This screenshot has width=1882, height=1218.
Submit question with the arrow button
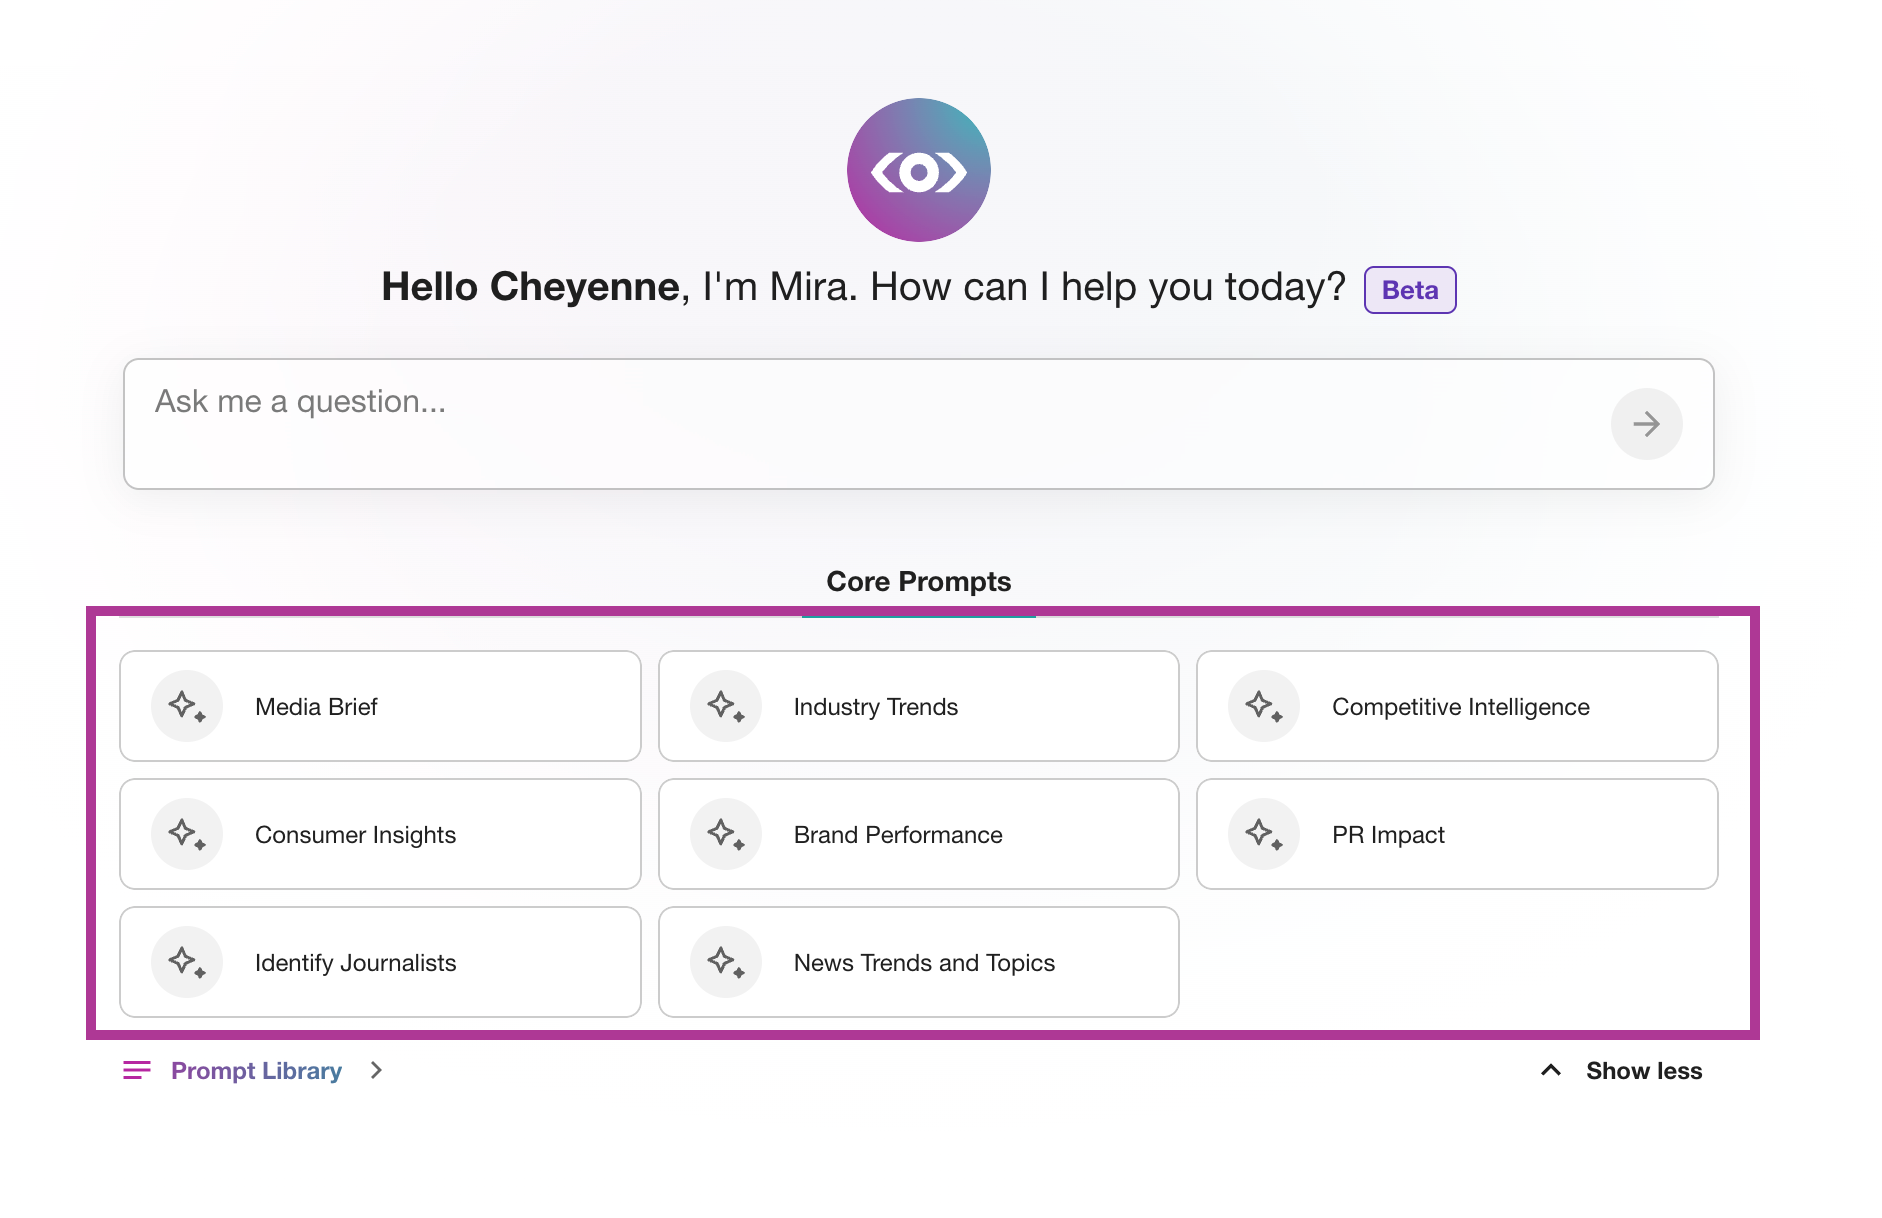(x=1646, y=424)
